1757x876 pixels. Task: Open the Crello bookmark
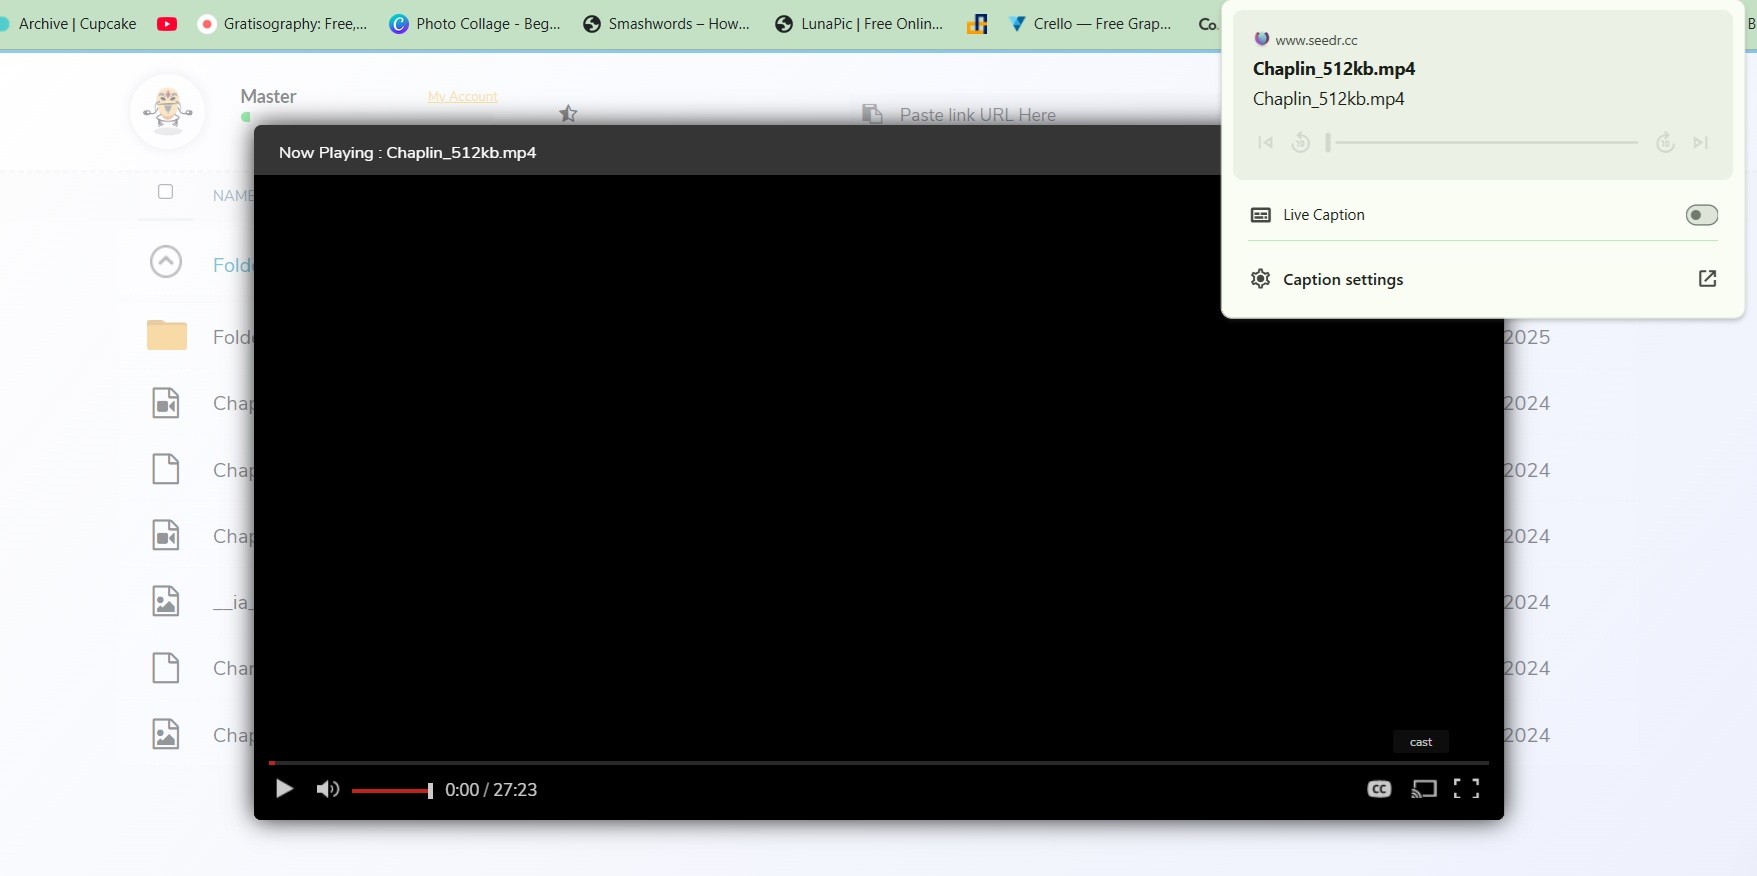click(x=1090, y=24)
